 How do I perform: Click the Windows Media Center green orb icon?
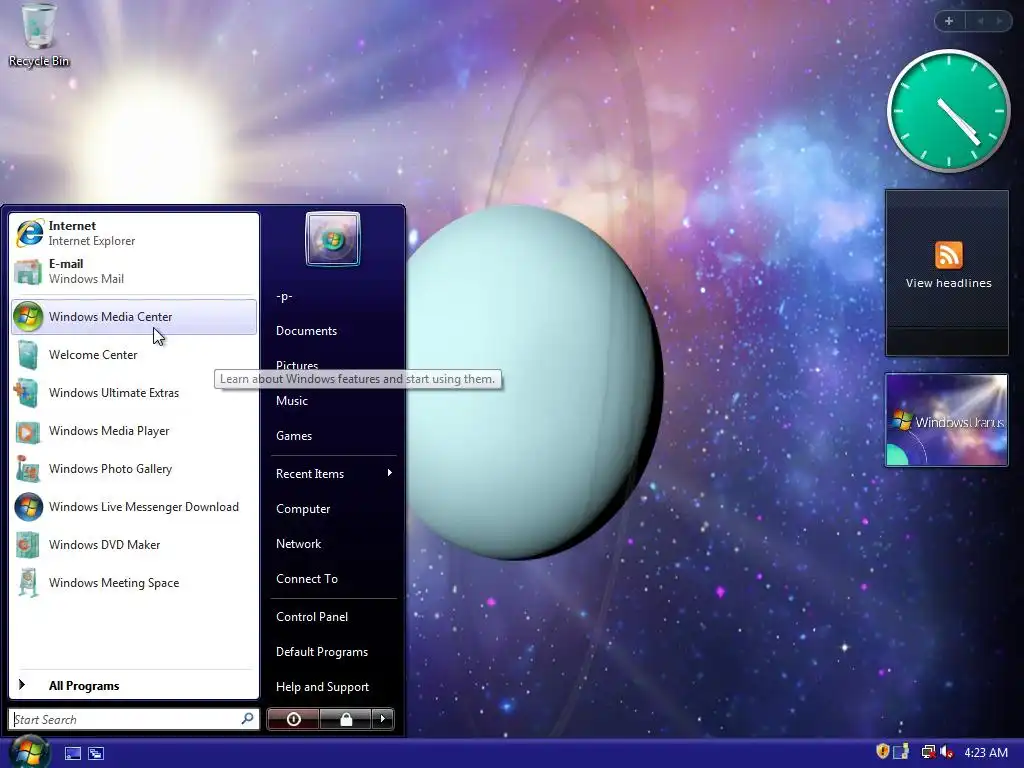[28, 317]
